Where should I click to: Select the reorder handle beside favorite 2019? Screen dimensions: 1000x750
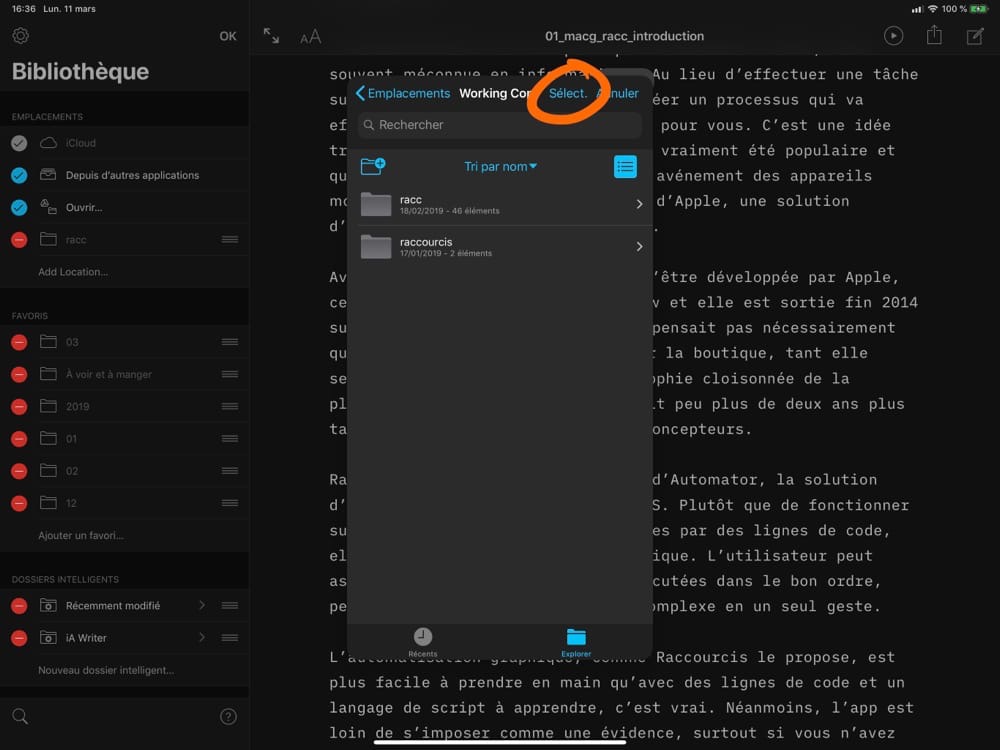point(230,406)
